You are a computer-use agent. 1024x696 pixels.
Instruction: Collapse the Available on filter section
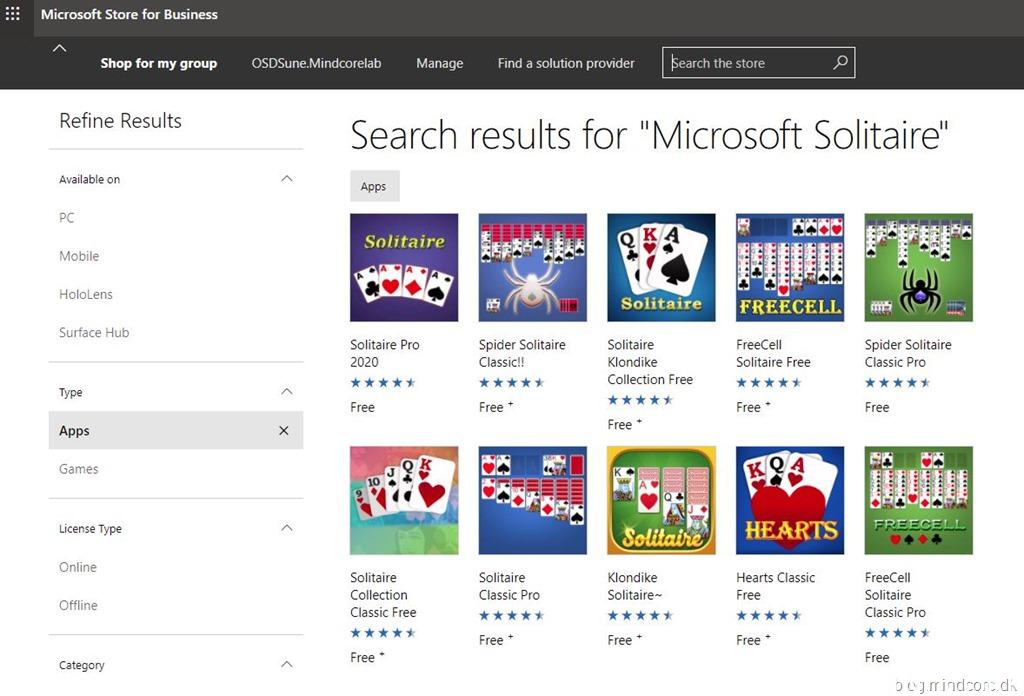(x=287, y=179)
